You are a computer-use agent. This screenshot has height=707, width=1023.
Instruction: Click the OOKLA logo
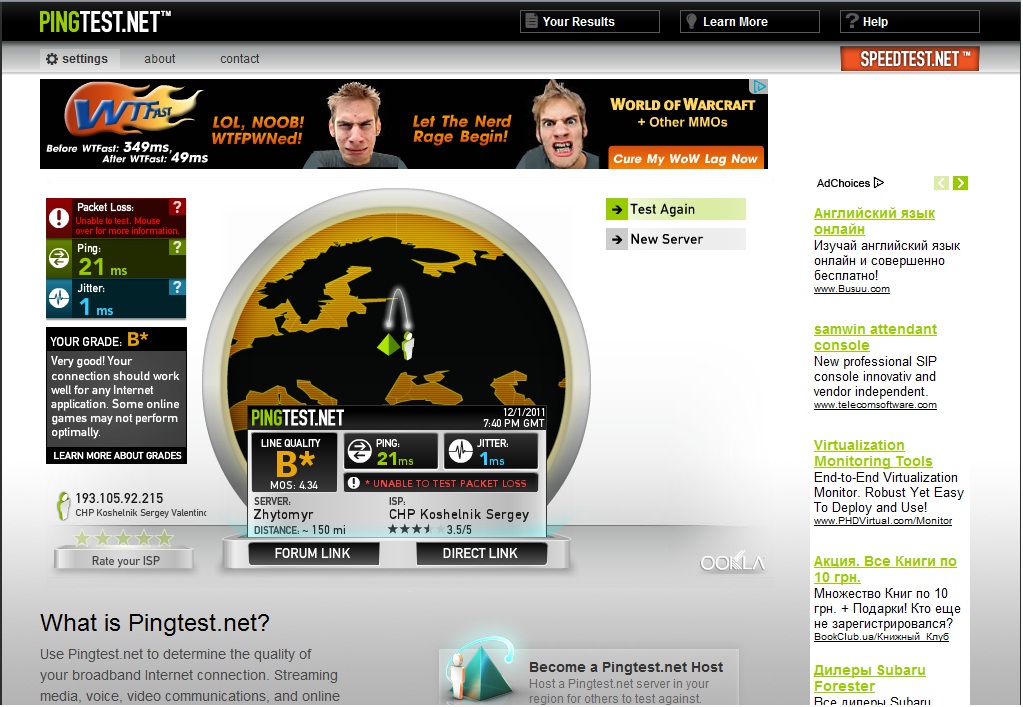(x=732, y=562)
